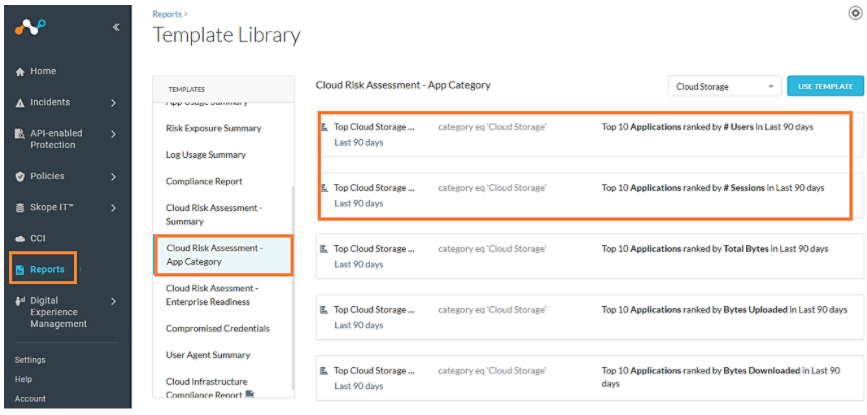Click the Reports document icon
Viewport: 867px width, 415px height.
click(x=20, y=270)
